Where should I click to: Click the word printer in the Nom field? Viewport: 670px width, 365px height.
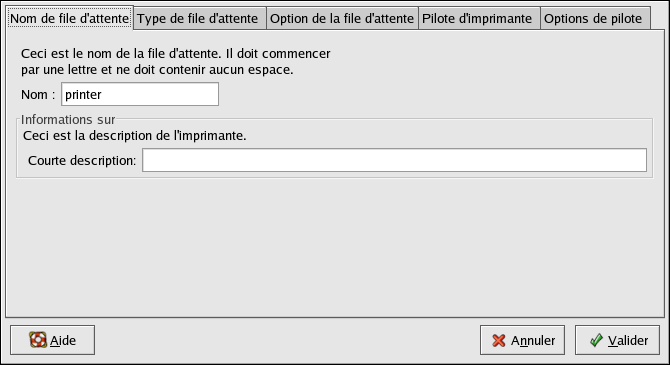[x=83, y=94]
